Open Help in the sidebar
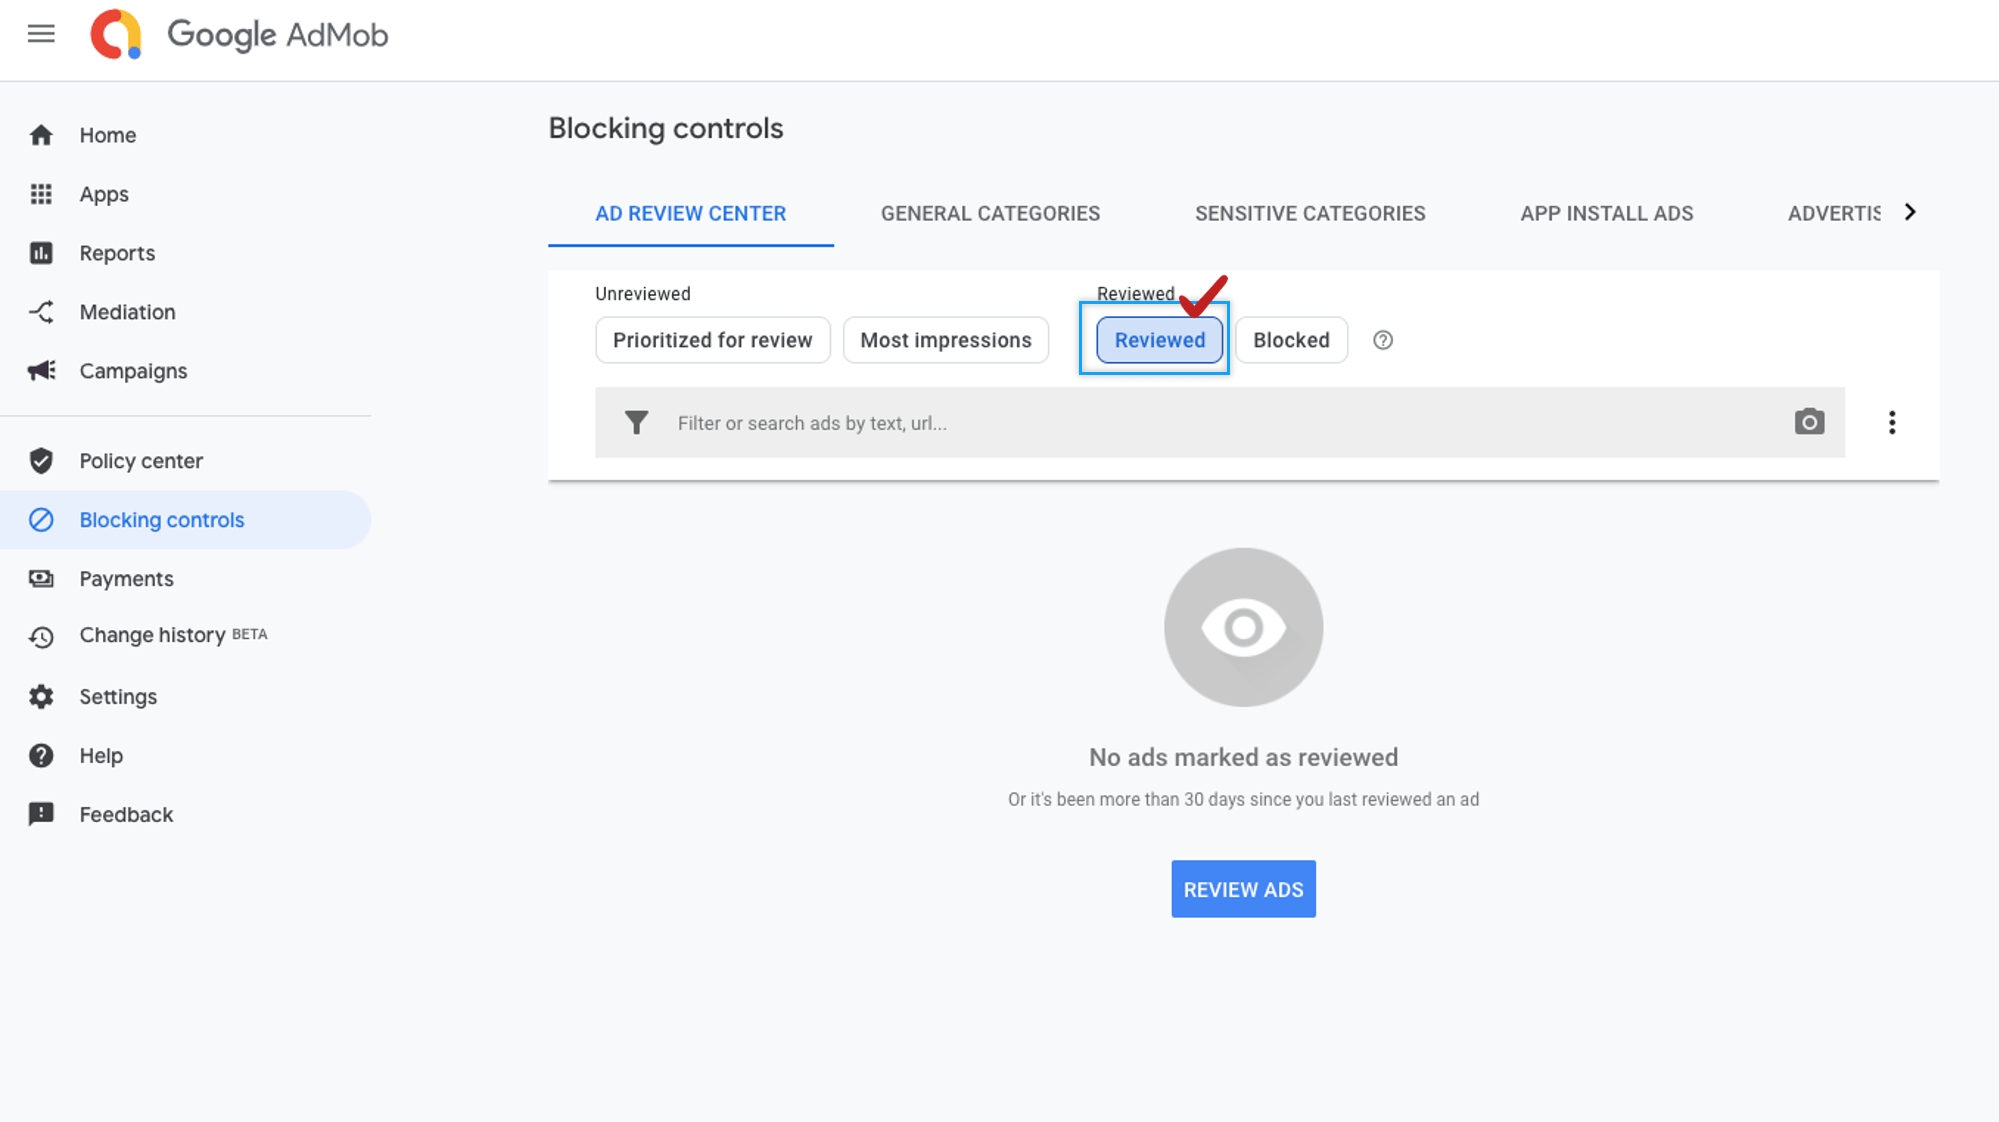The height and width of the screenshot is (1122, 1999). click(186, 756)
